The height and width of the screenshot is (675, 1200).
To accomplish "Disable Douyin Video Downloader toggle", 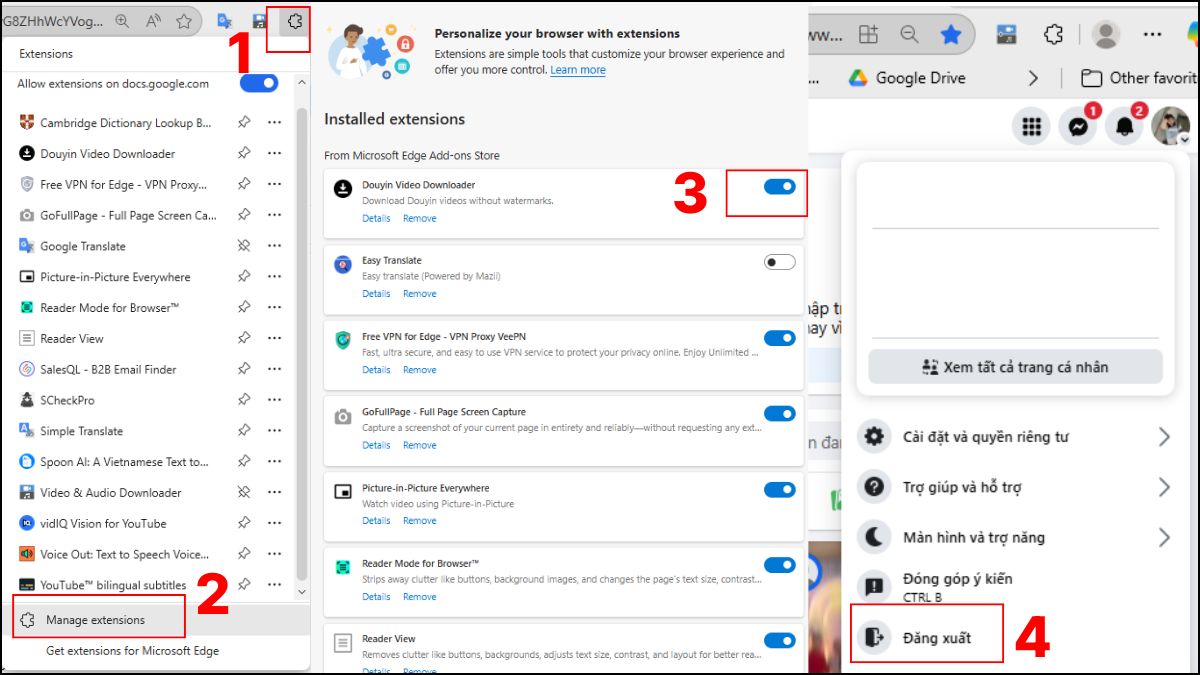I will (x=780, y=186).
